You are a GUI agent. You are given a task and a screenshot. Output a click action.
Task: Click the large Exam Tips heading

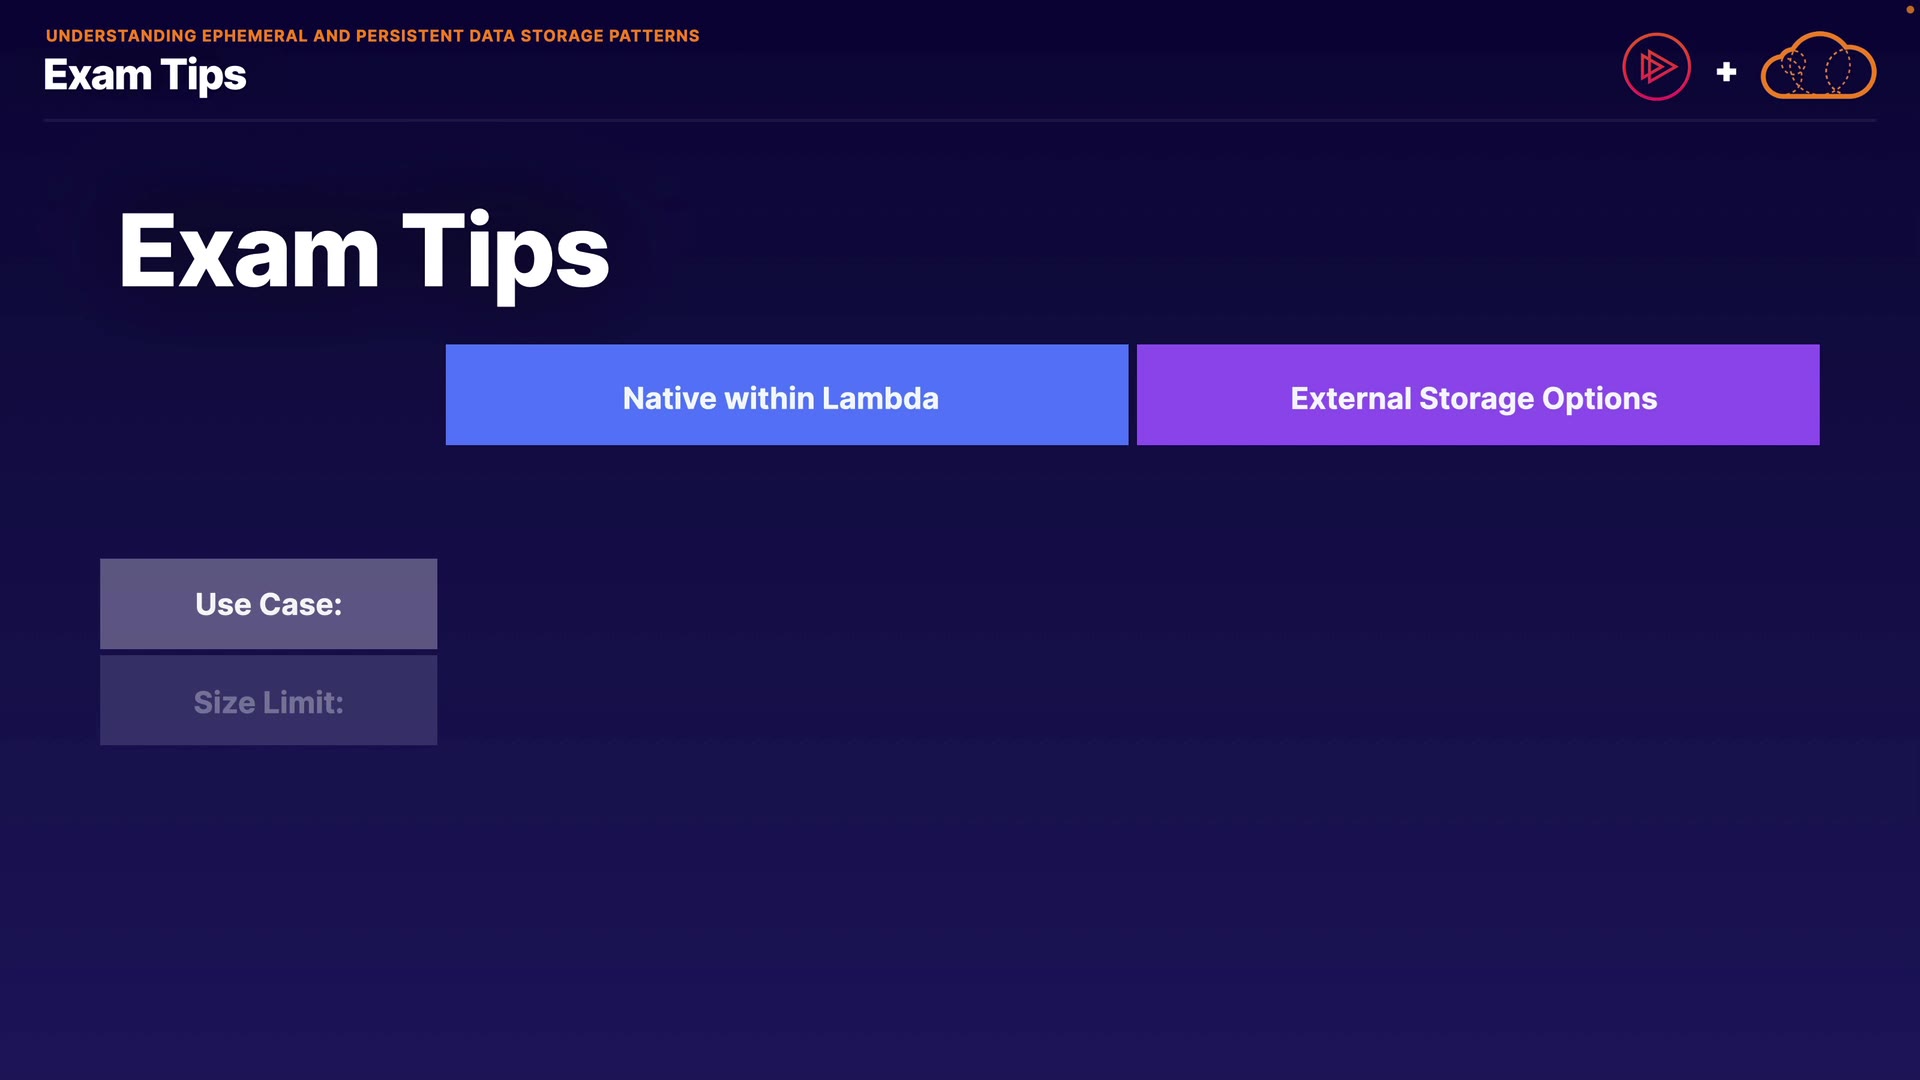363,252
